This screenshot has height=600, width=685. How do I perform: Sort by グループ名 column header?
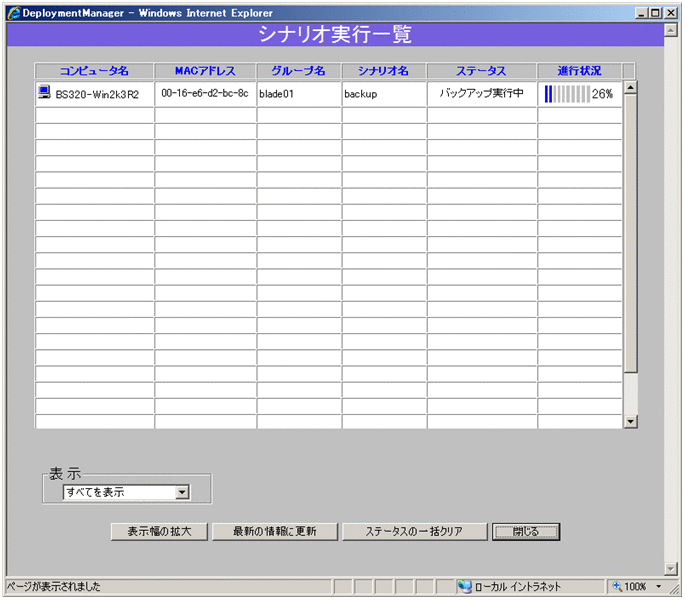298,71
